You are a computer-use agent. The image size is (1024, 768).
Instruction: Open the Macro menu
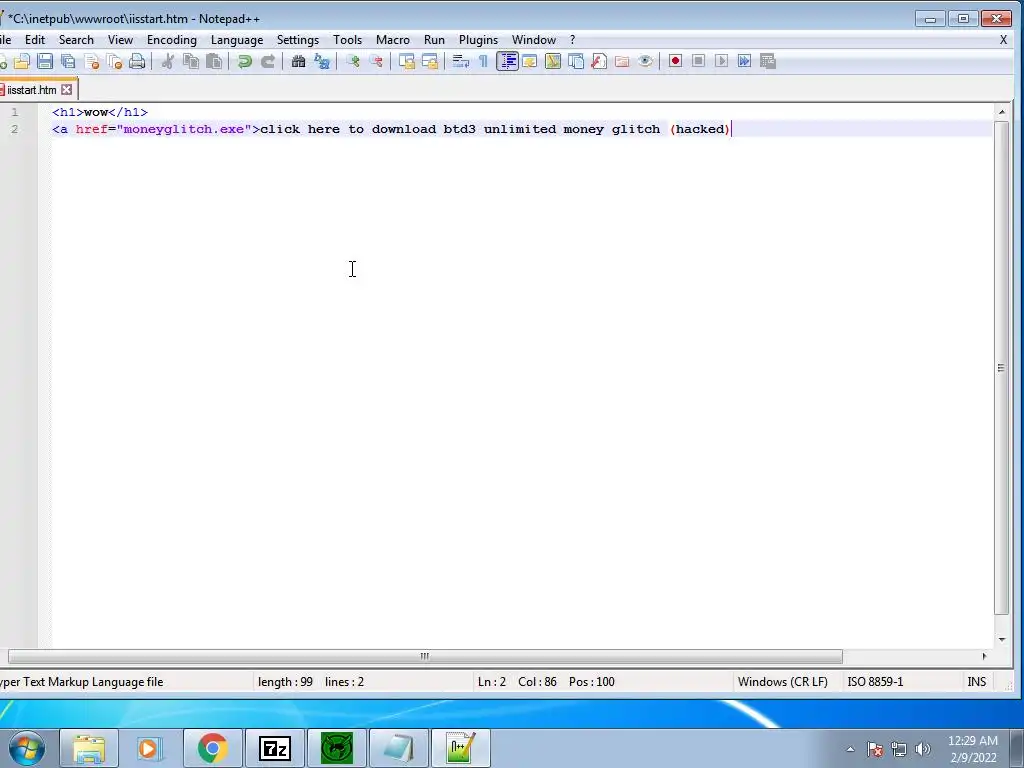(x=392, y=40)
